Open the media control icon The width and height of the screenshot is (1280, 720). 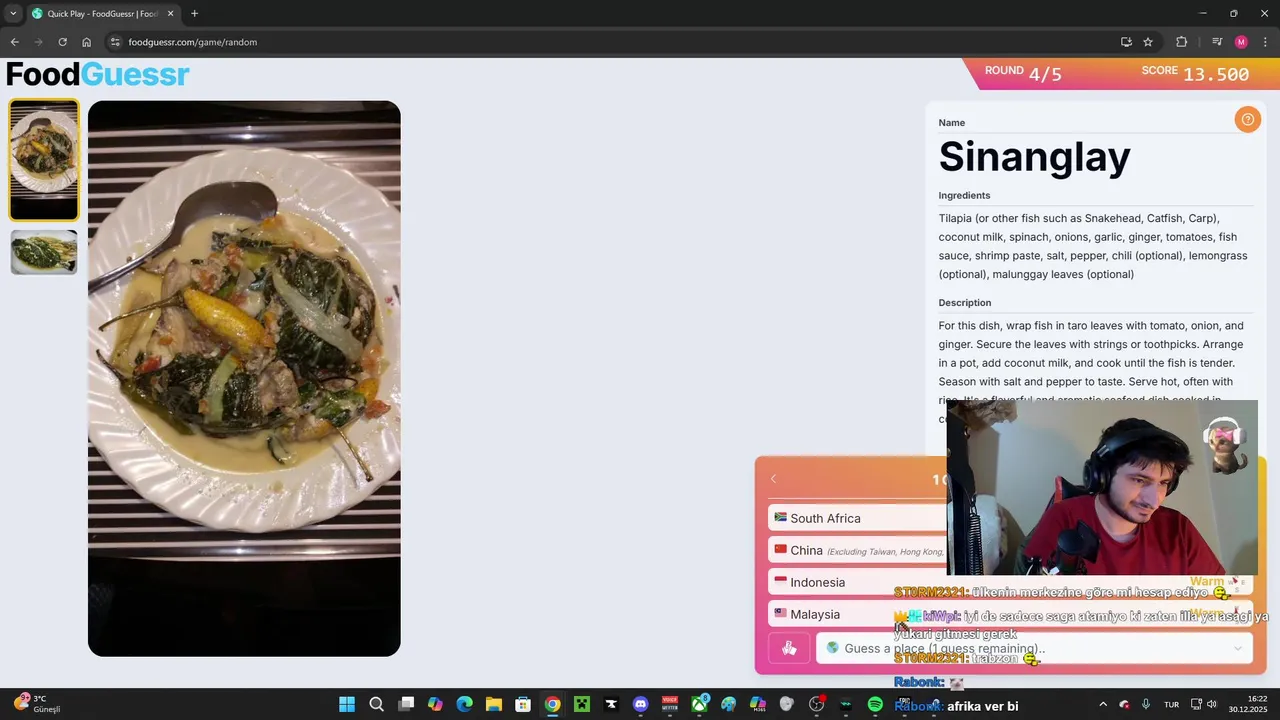click(1217, 42)
